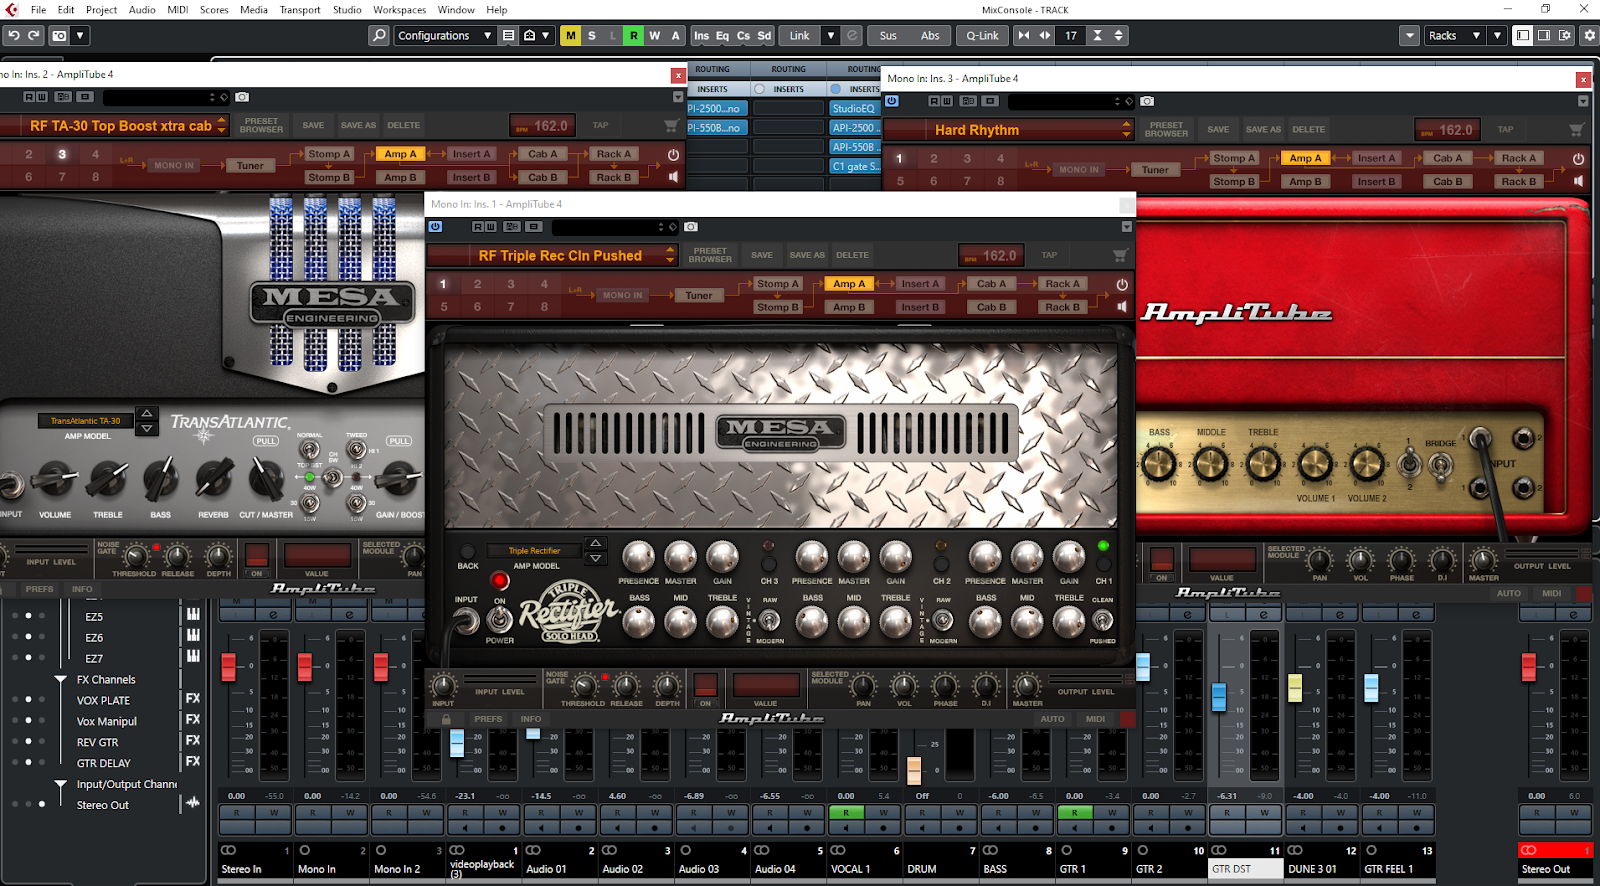Screen dimensions: 1600x886
Task: Click DUNE 3 01 channel fader handle
Action: 1295,688
